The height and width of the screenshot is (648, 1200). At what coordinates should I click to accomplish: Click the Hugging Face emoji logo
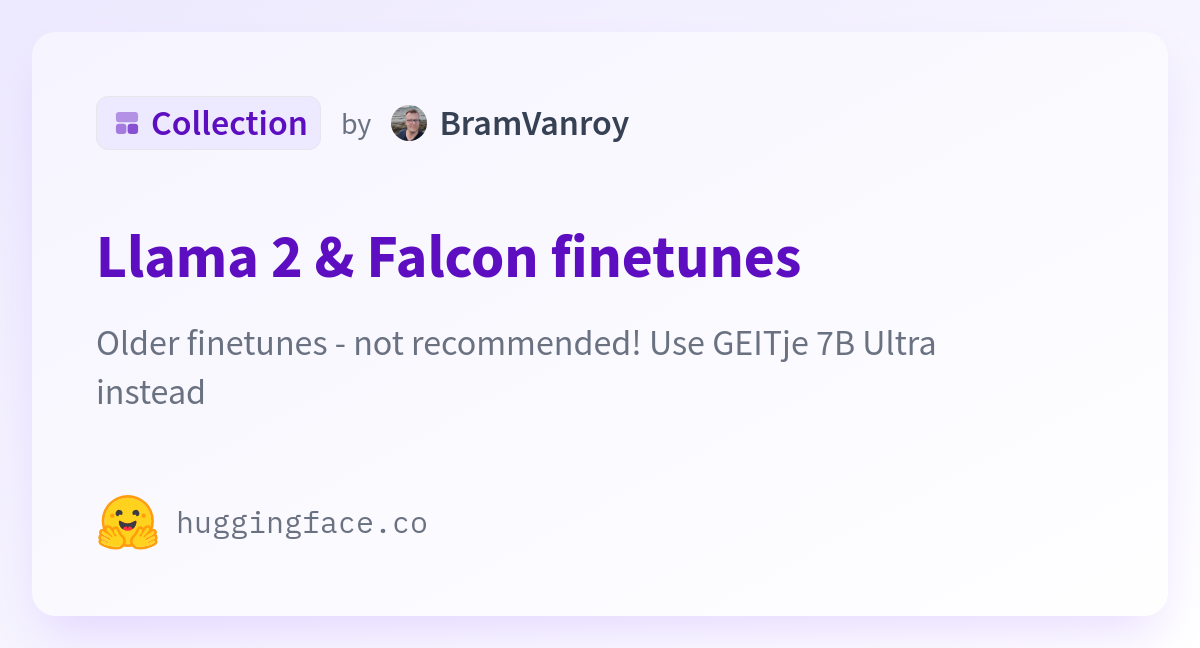pos(128,522)
